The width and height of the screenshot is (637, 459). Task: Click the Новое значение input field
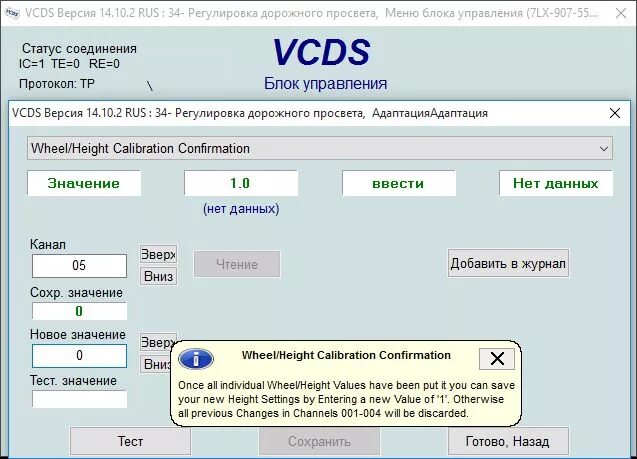[79, 356]
